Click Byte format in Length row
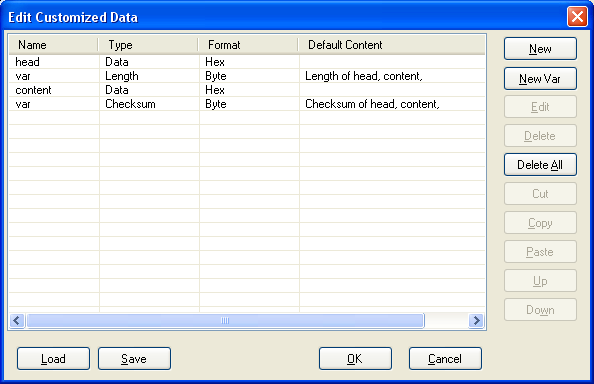This screenshot has width=594, height=384. tap(216, 76)
